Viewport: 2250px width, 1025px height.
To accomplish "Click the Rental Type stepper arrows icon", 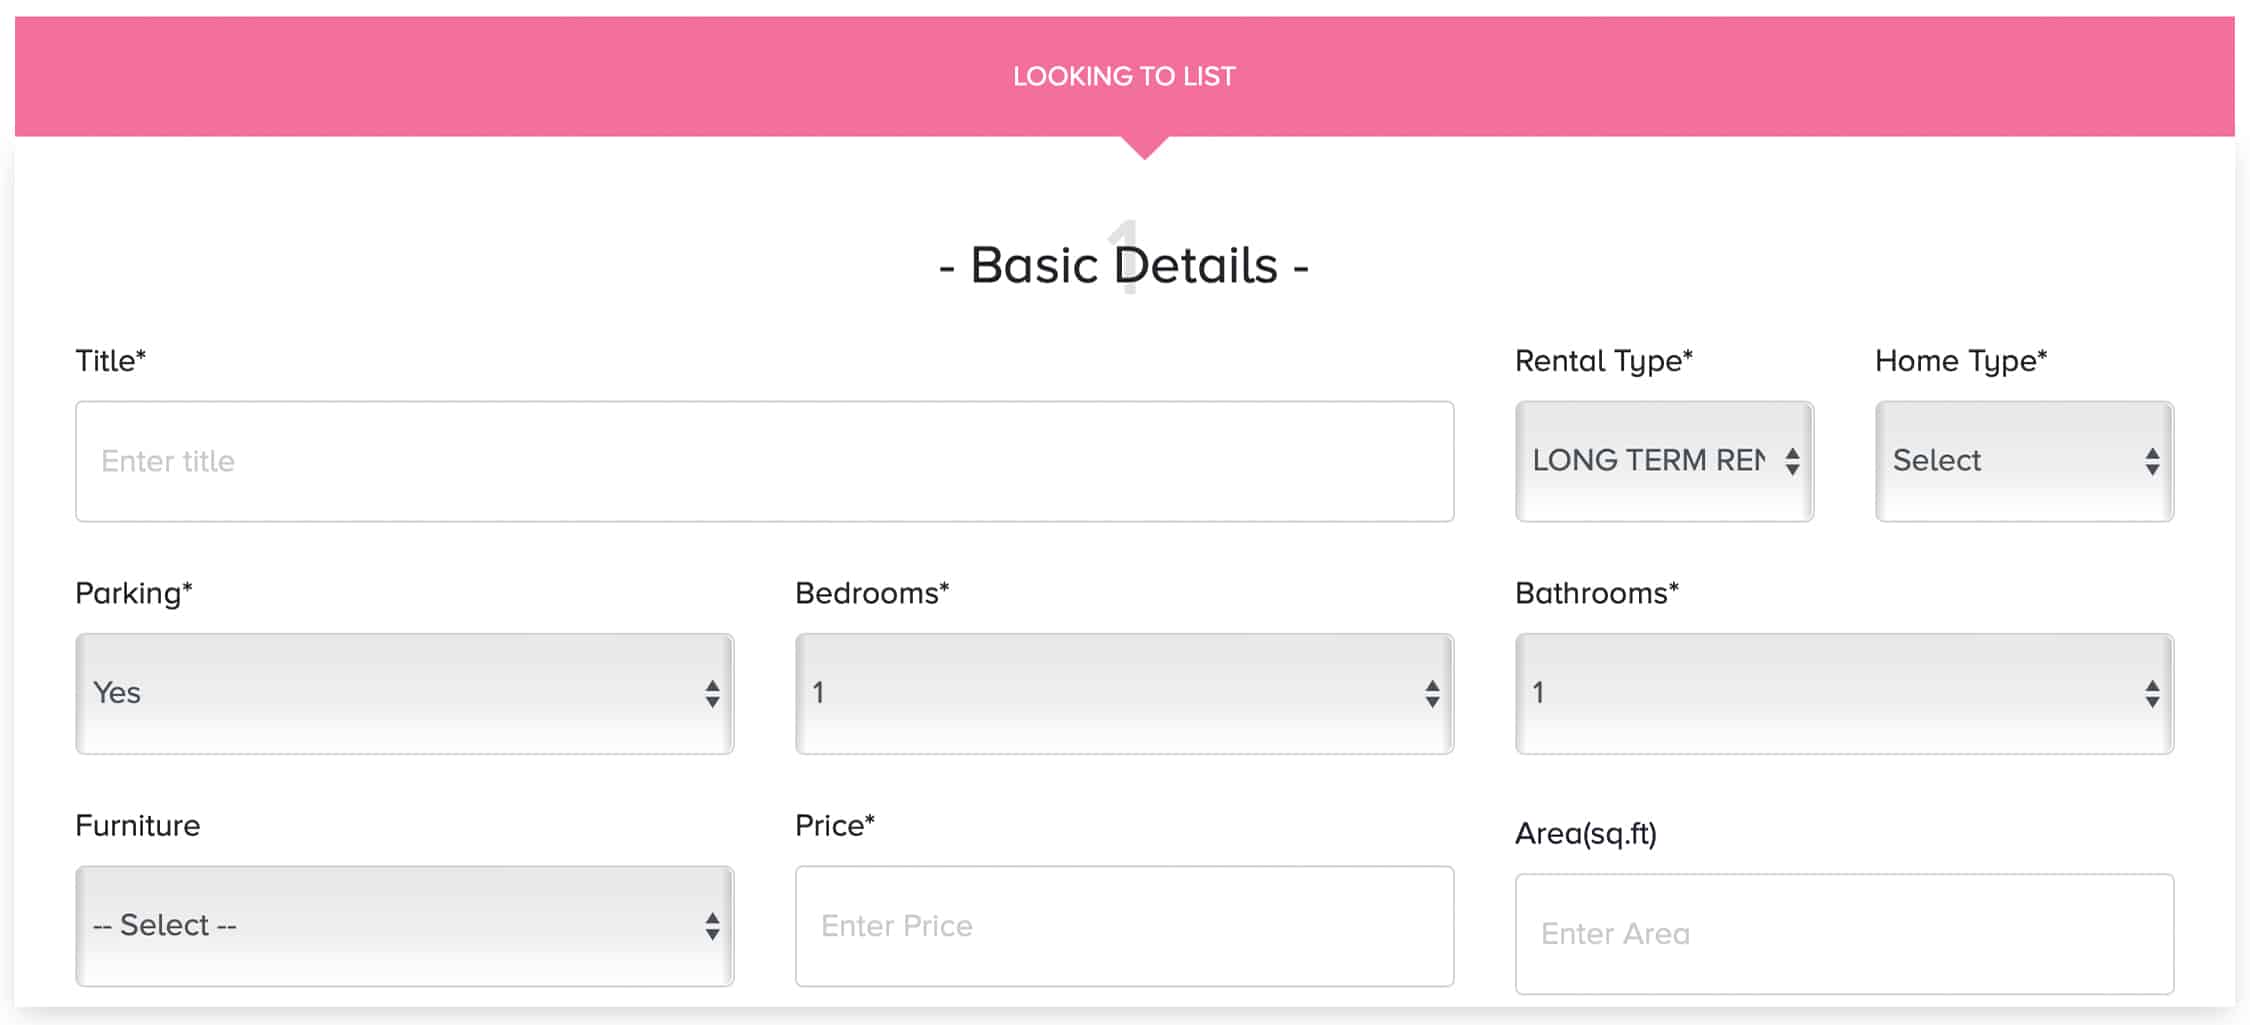I will [1792, 461].
